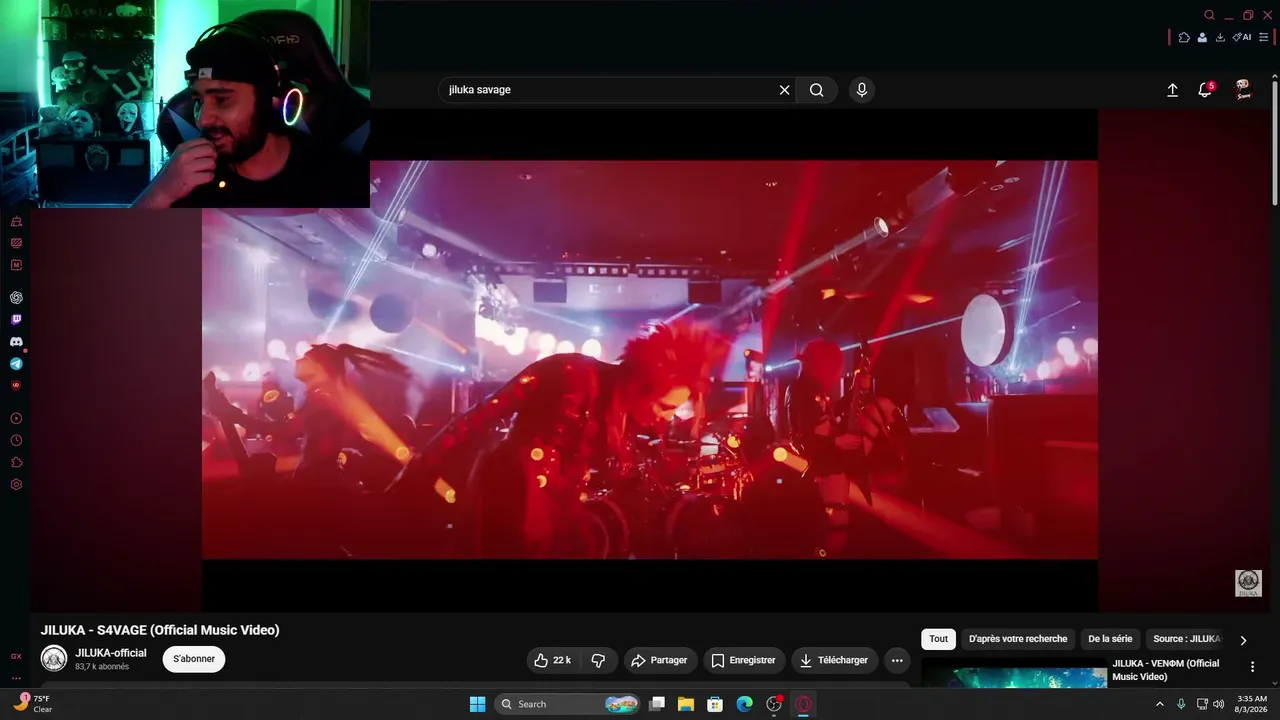Open Telegram in the Opera sidebar
This screenshot has width=1280, height=720.
pos(16,364)
